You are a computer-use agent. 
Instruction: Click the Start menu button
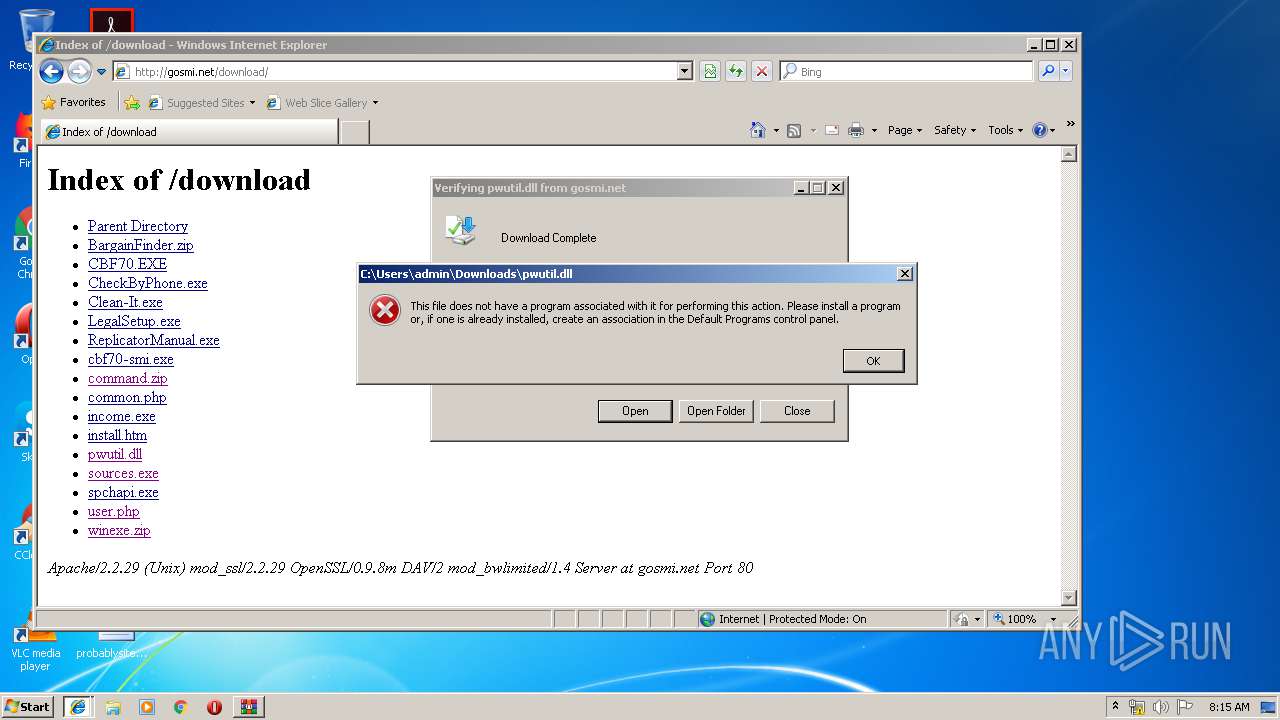coord(28,706)
